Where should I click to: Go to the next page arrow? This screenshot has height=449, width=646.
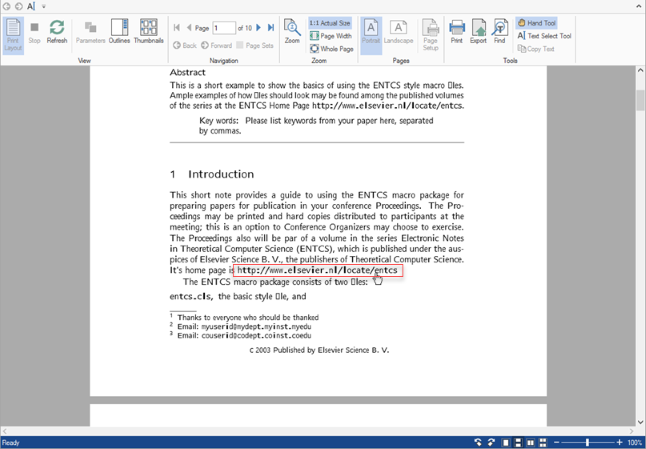[x=259, y=28]
